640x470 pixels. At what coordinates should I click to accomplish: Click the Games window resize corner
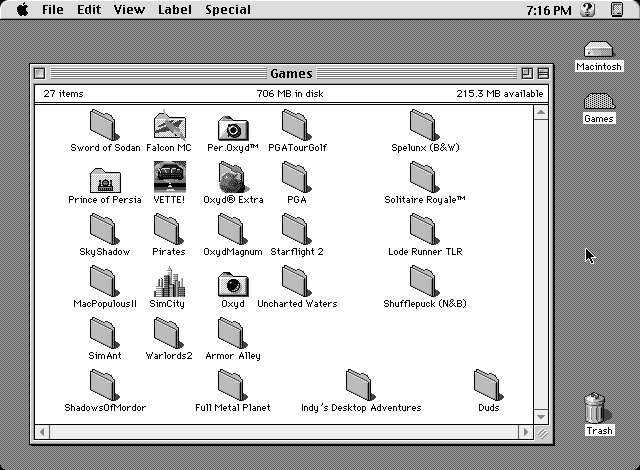542,432
